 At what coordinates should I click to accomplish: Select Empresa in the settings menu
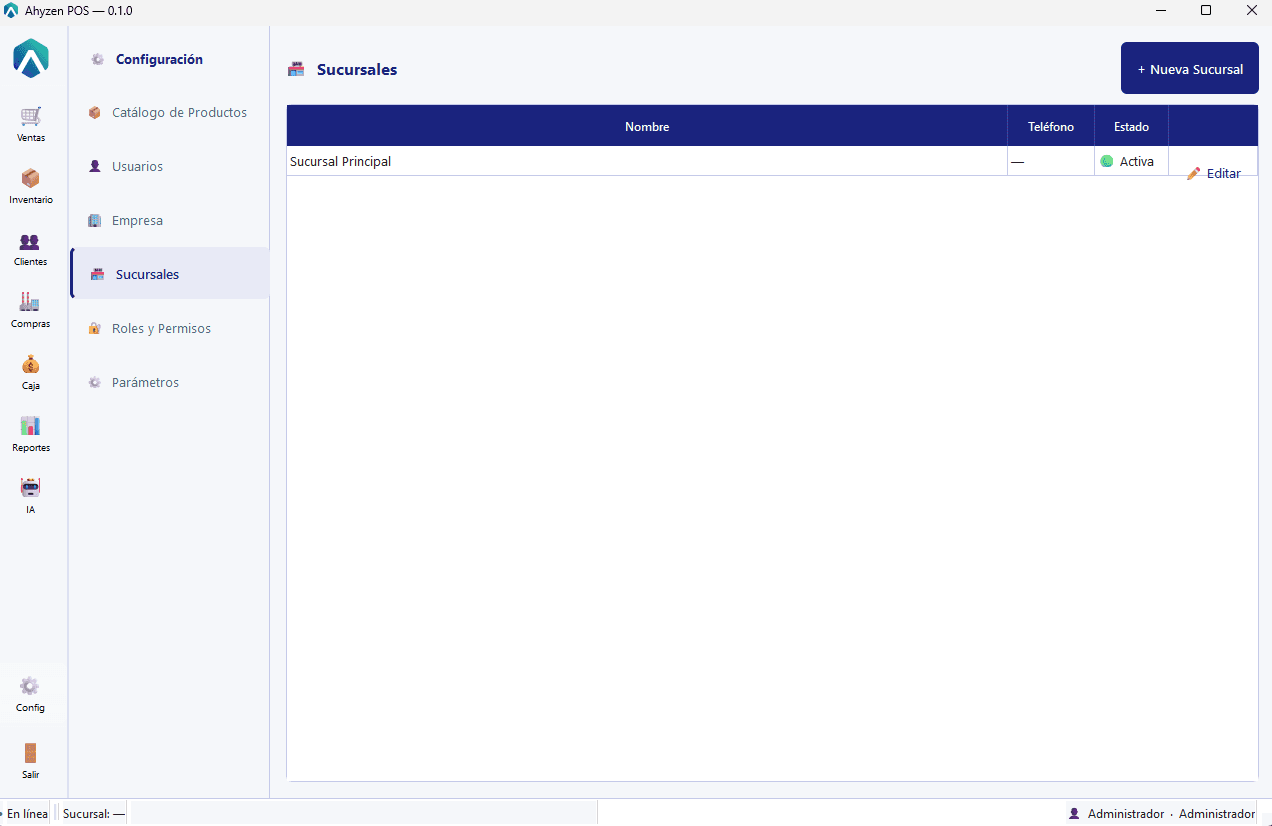click(169, 221)
